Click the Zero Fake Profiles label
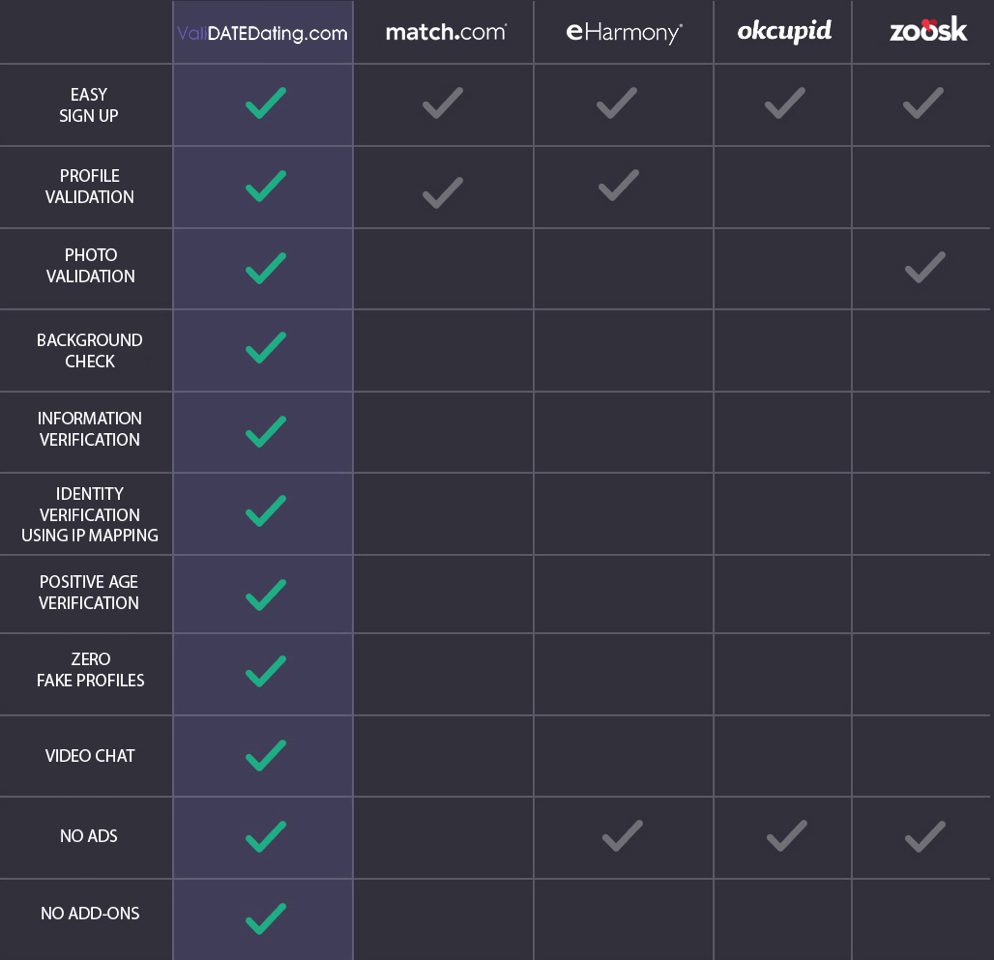The height and width of the screenshot is (960, 994). [90, 670]
